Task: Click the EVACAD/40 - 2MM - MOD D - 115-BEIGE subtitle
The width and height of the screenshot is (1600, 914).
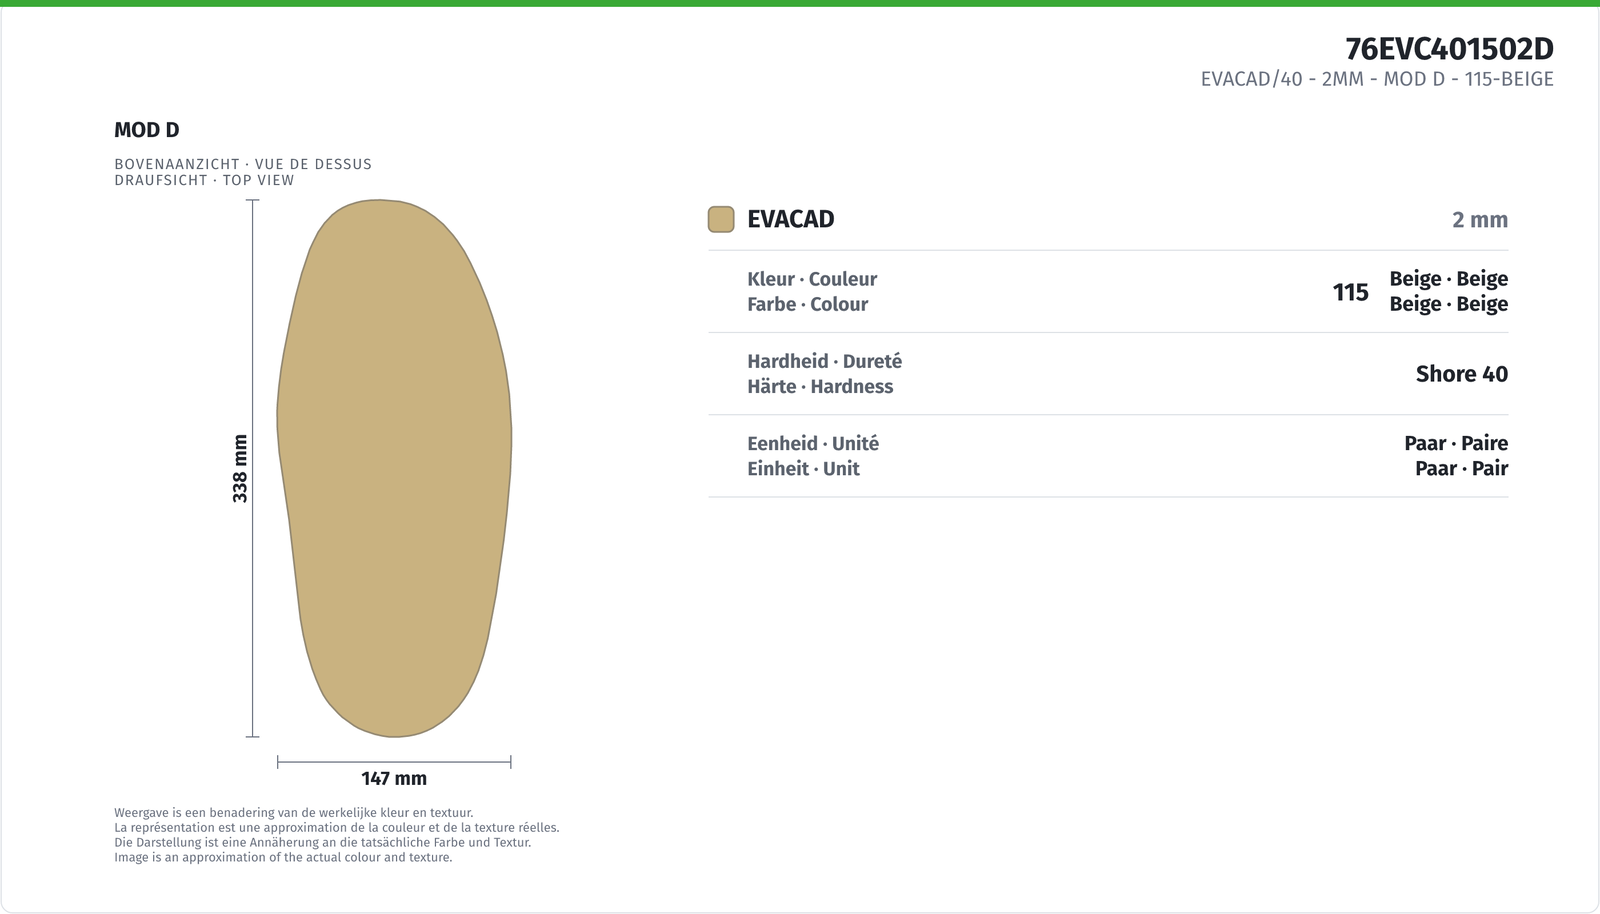Action: tap(1377, 79)
